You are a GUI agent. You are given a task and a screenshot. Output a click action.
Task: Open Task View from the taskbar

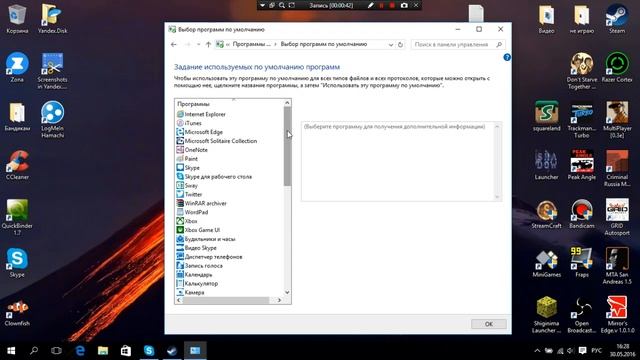point(56,351)
